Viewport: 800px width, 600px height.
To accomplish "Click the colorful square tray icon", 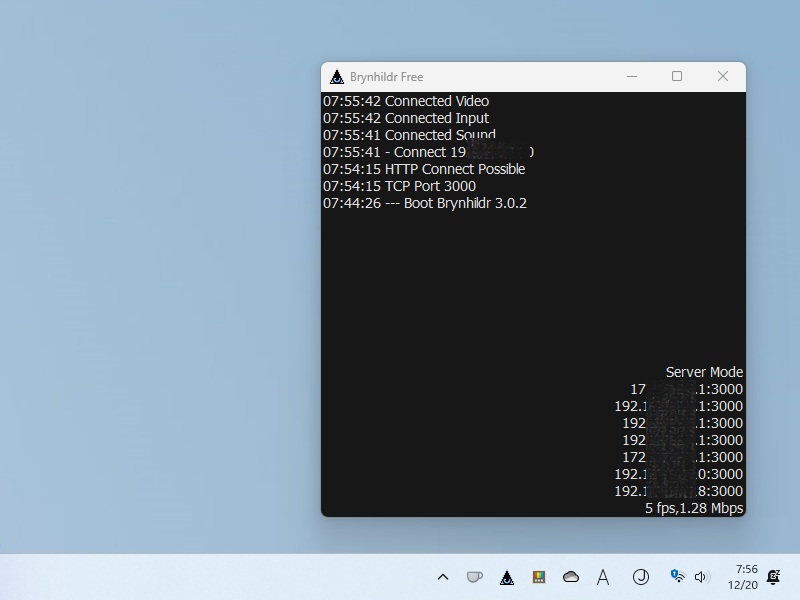I will click(539, 577).
